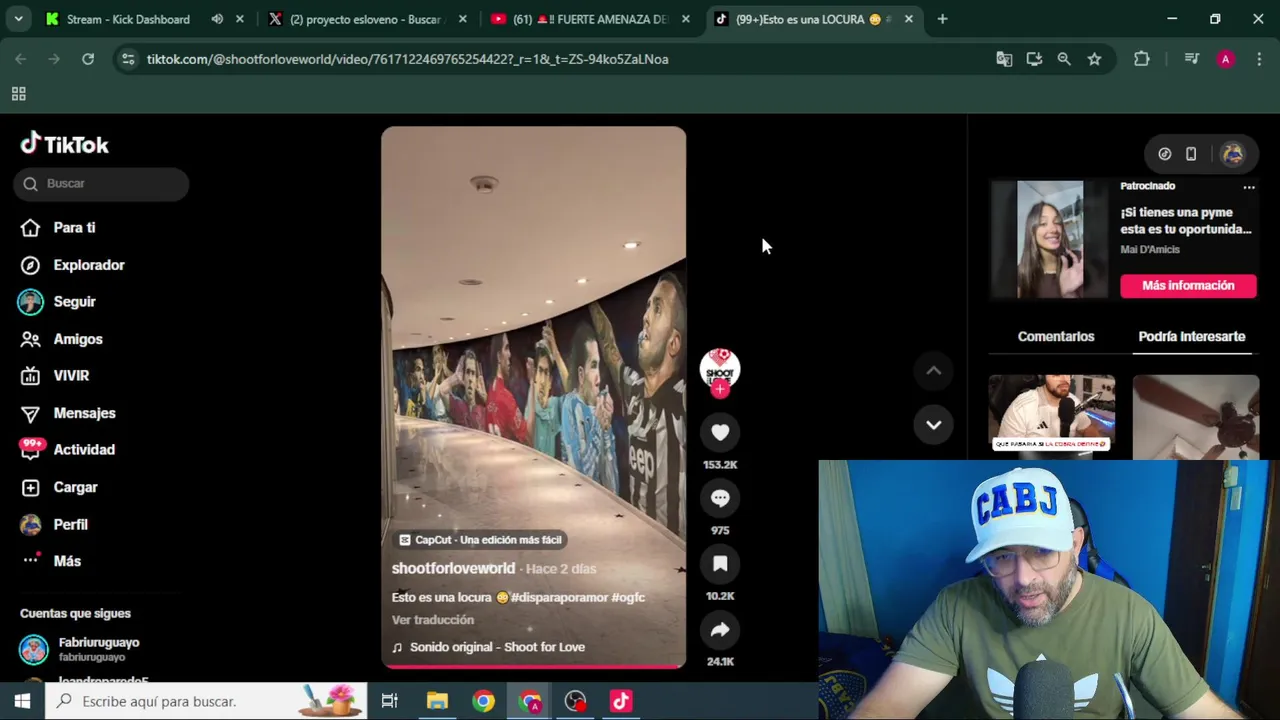
Task: Save the video with the bookmark icon
Action: 720,564
